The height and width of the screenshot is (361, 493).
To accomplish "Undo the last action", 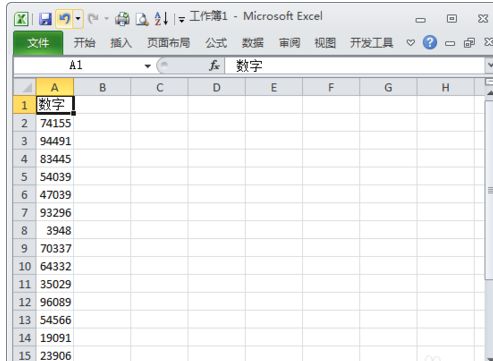I will coord(64,19).
